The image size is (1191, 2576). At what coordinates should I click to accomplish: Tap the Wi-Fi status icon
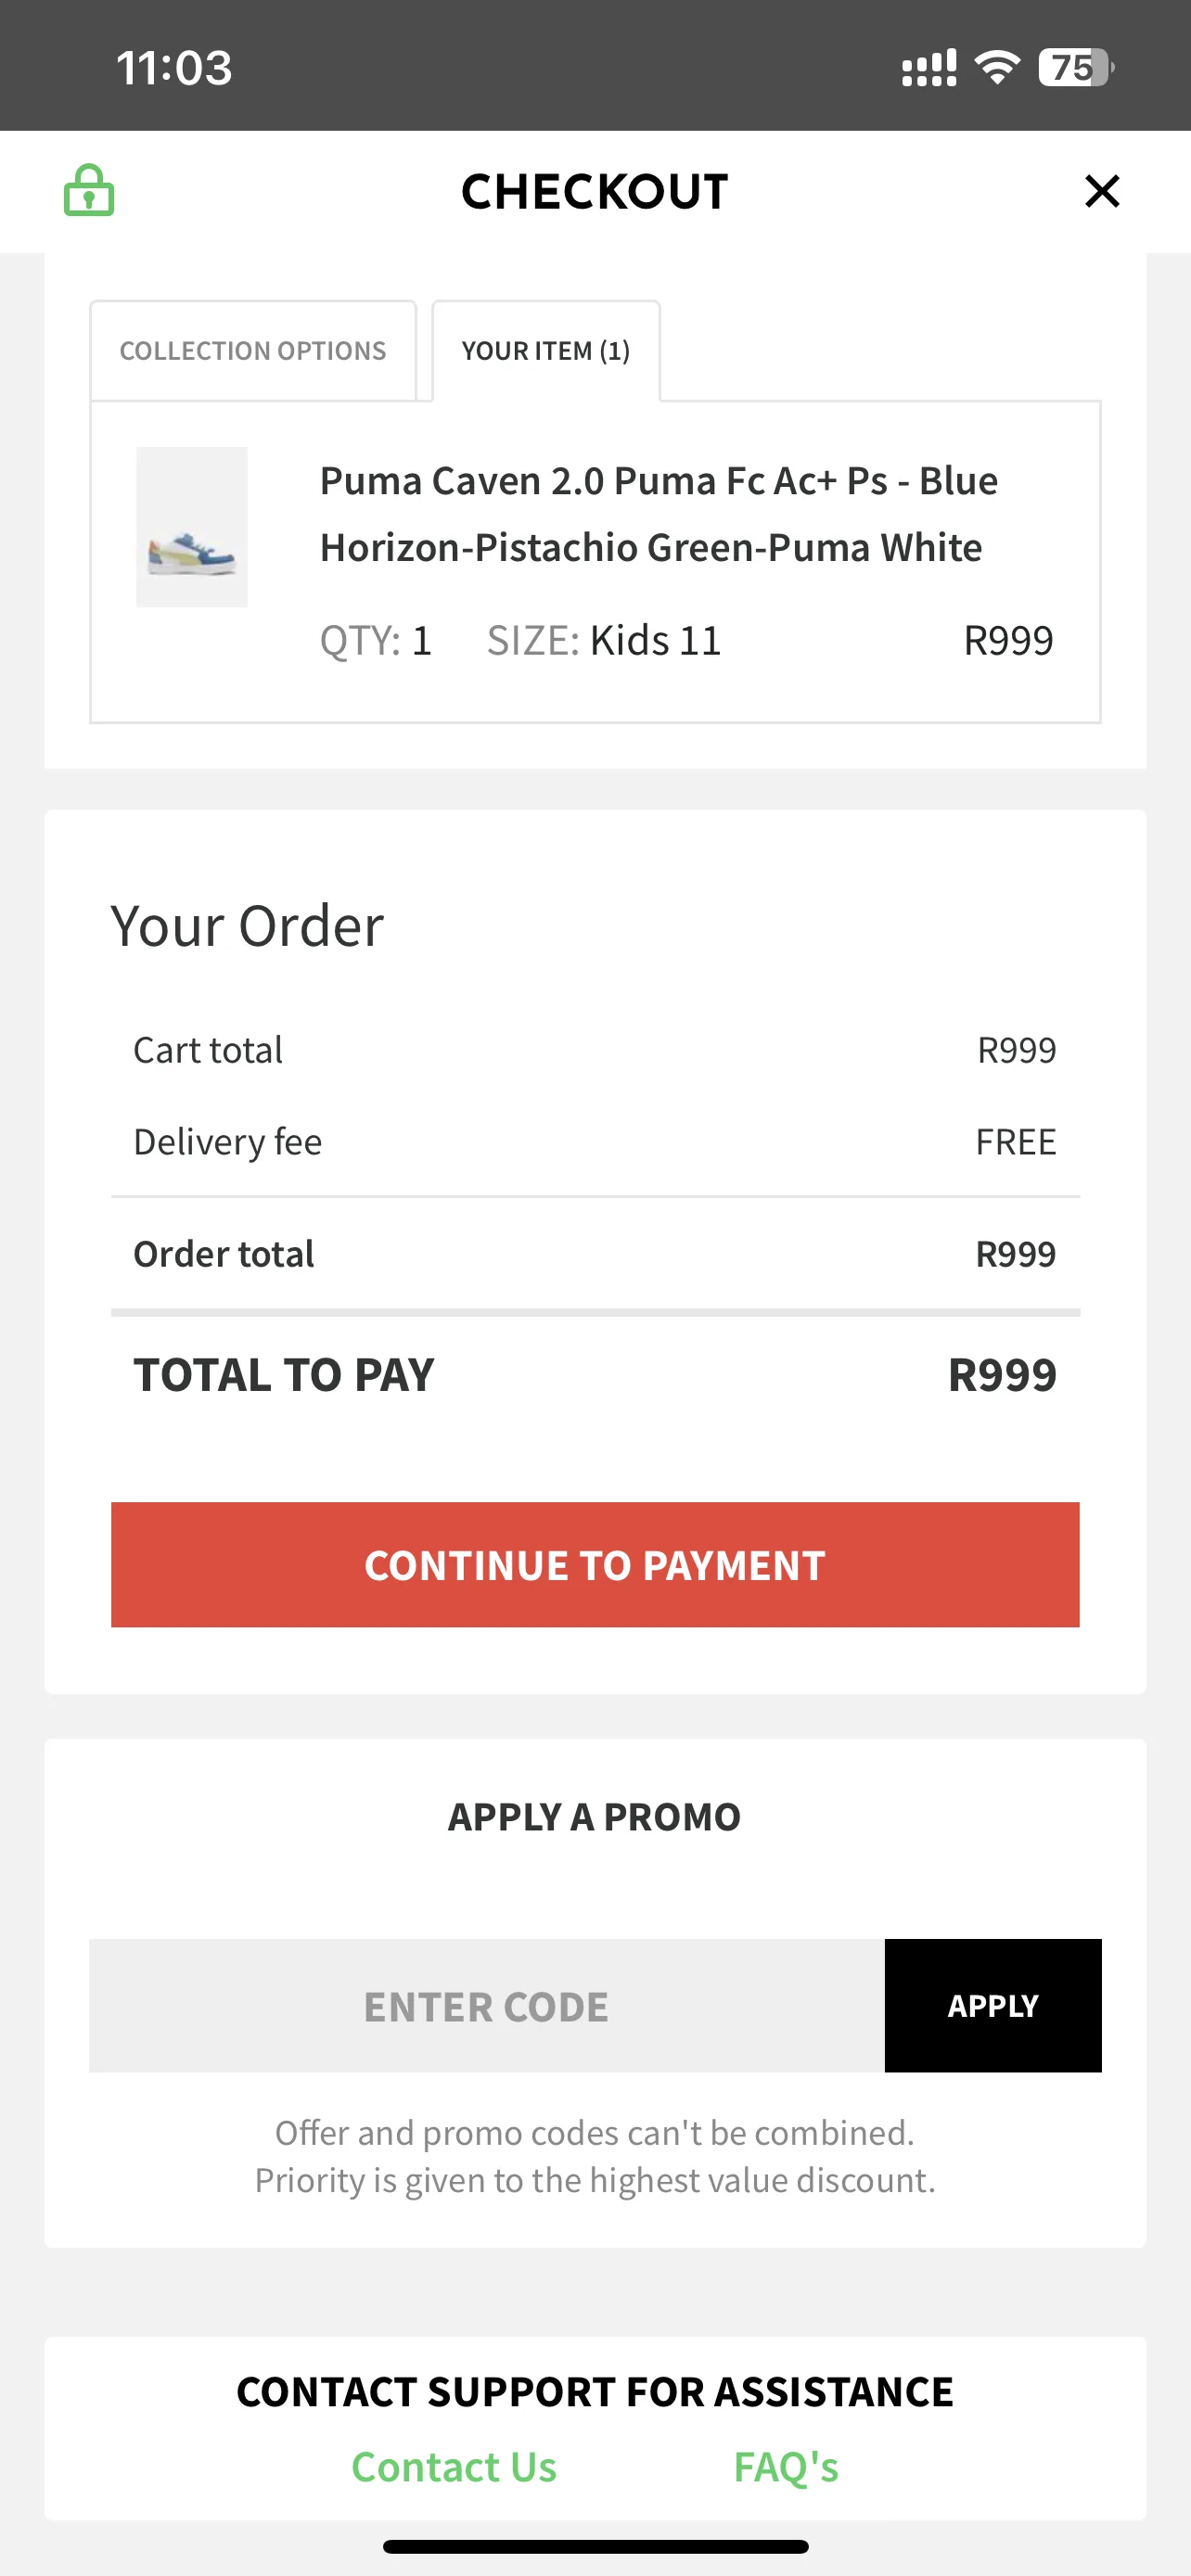click(997, 67)
